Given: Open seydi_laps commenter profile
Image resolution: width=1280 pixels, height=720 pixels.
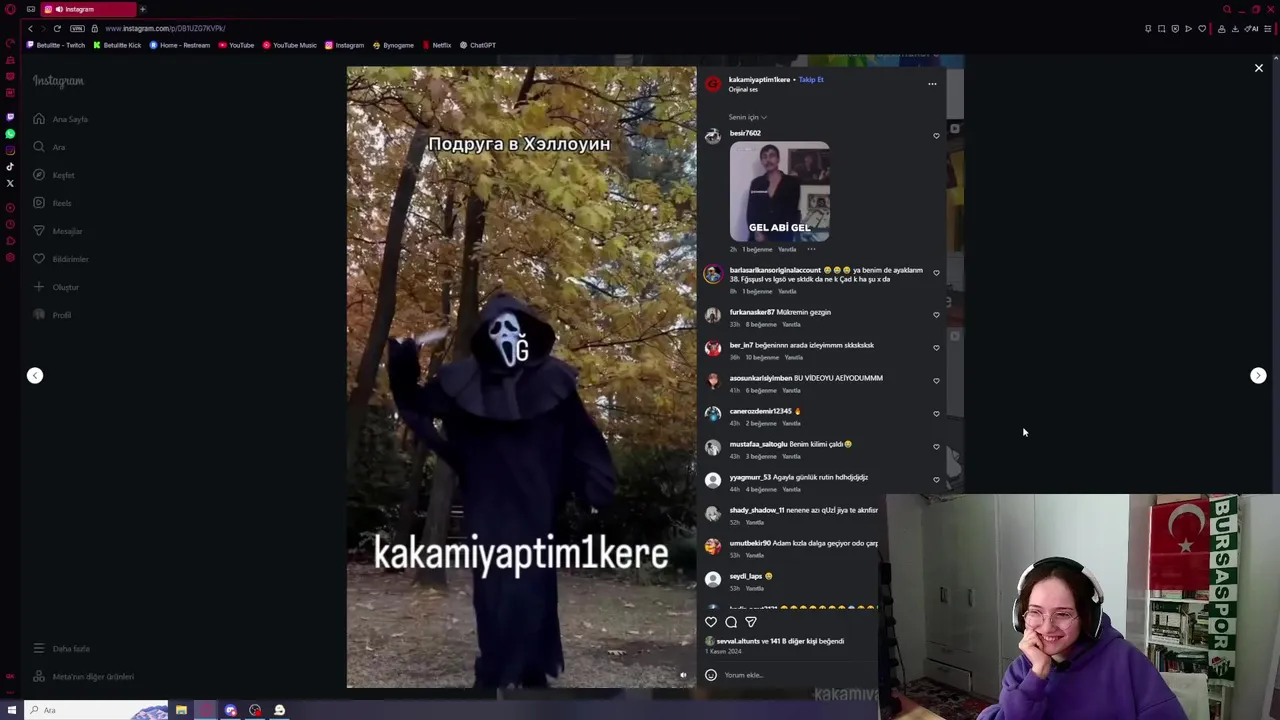Looking at the screenshot, I should (x=746, y=576).
